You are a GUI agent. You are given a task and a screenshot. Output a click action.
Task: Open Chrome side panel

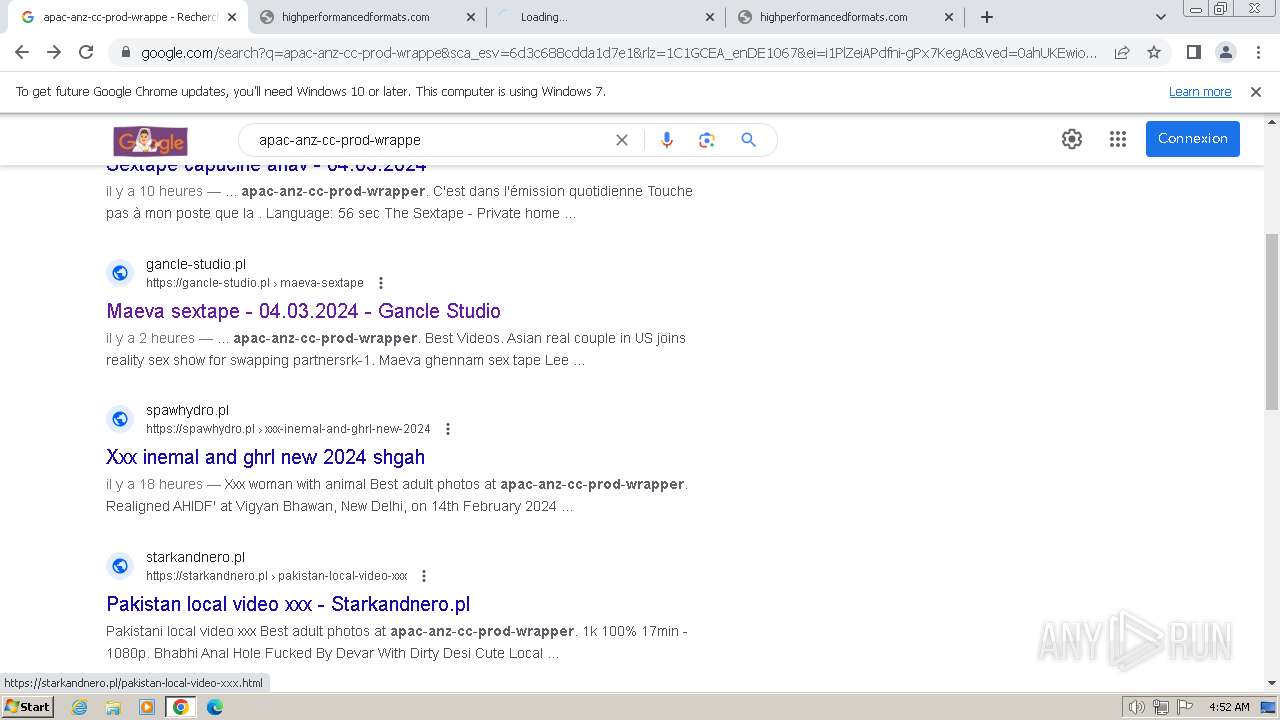click(x=1193, y=53)
